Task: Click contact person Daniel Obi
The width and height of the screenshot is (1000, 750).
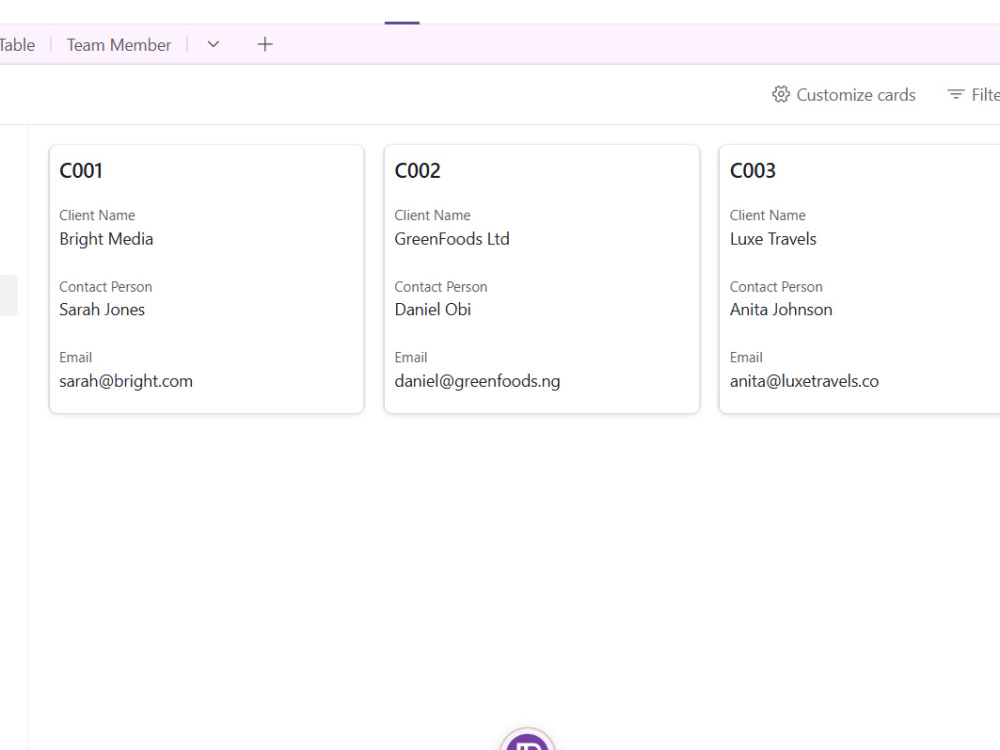Action: [432, 309]
